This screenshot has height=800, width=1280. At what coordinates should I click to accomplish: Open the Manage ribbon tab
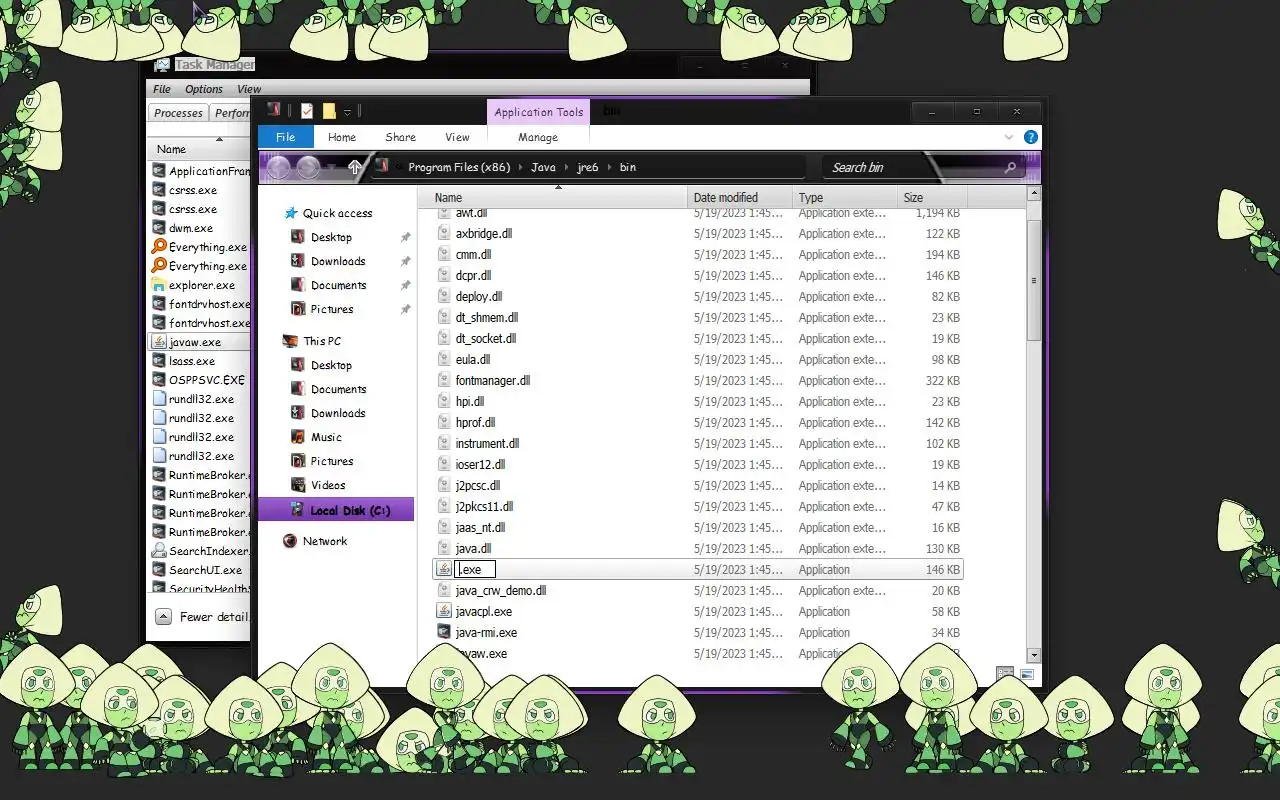(x=538, y=137)
